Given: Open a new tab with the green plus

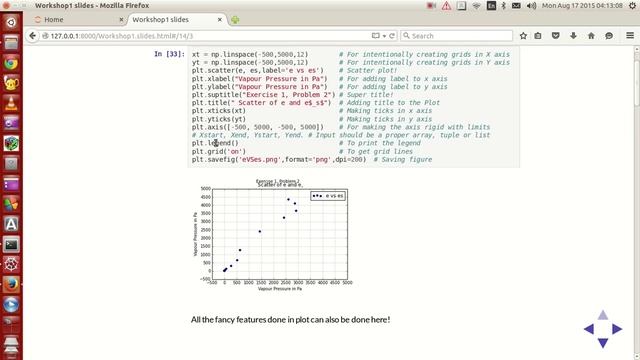Looking at the screenshot, I should (x=235, y=20).
